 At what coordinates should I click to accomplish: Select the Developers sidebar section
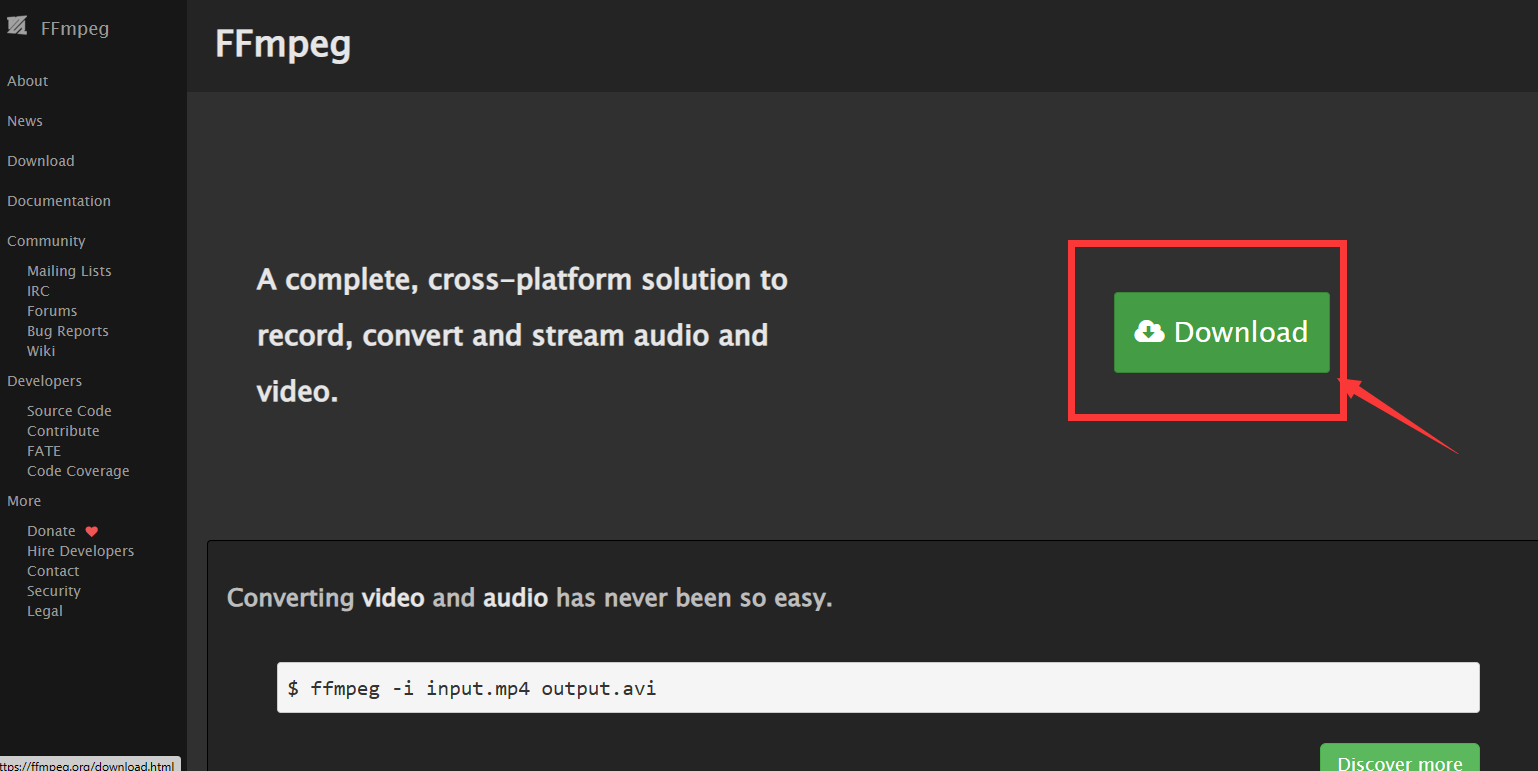pos(45,381)
